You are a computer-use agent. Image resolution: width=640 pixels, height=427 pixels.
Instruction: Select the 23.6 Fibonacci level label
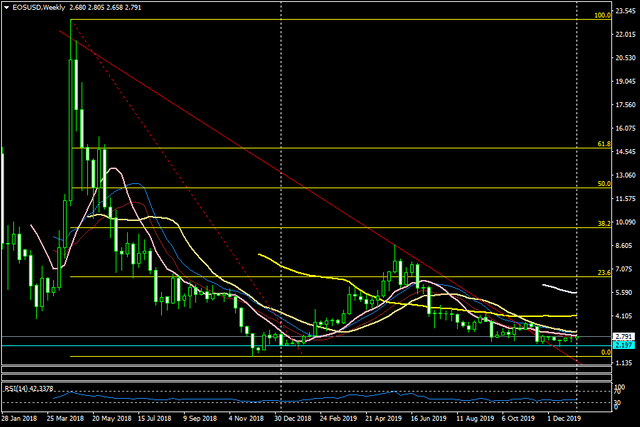(x=604, y=273)
